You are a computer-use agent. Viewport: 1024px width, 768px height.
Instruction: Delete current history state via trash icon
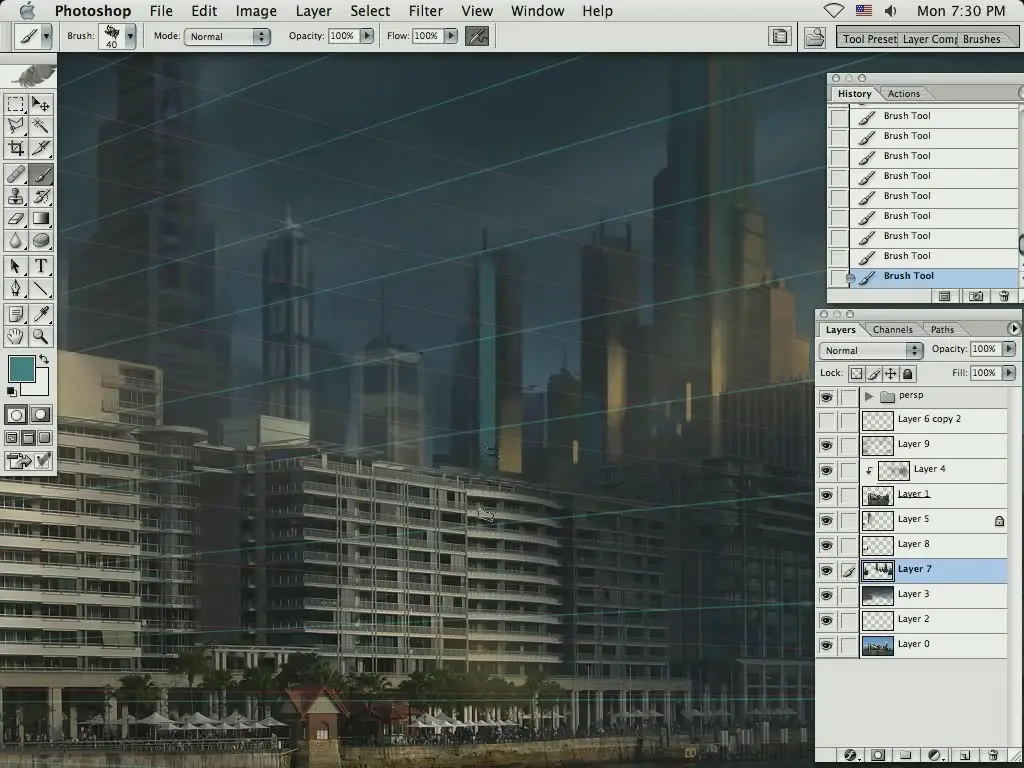pyautogui.click(x=1004, y=296)
